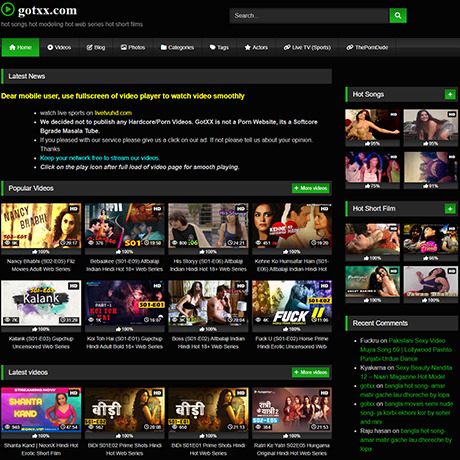The width and height of the screenshot is (460, 460).
Task: Open the Videos menu item
Action: pyautogui.click(x=59, y=47)
